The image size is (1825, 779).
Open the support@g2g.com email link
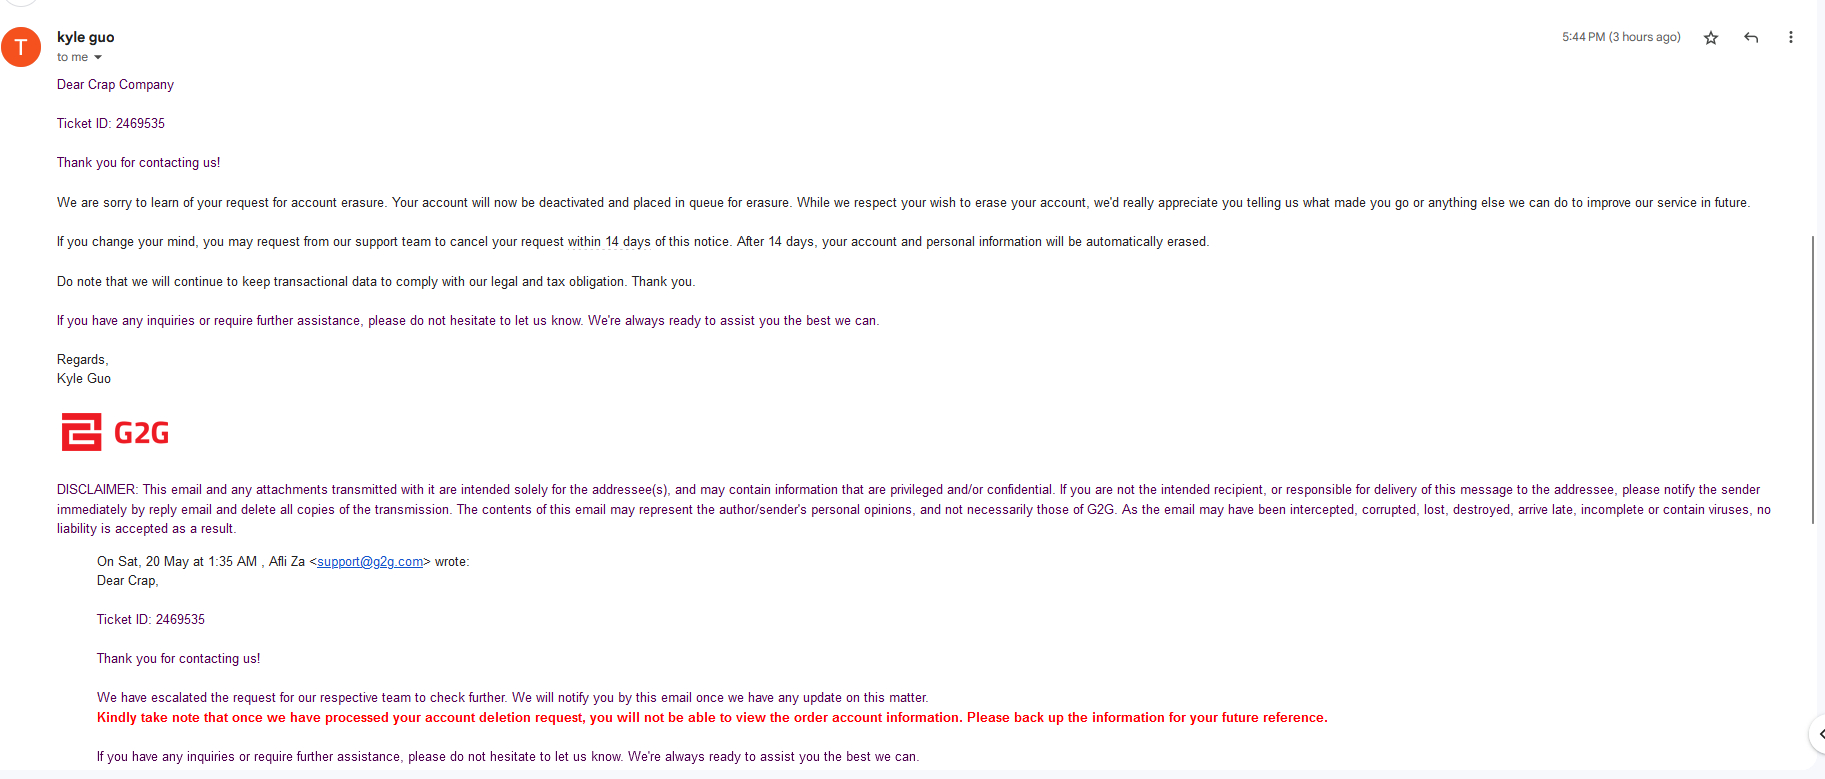point(370,562)
